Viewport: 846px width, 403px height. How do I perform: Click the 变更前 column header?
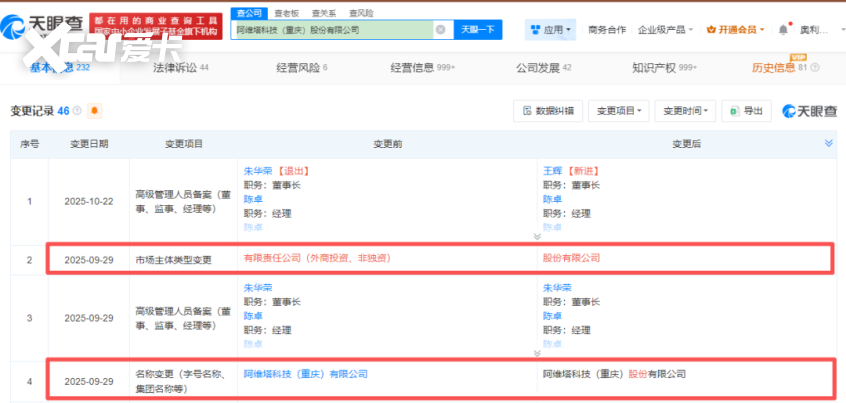387,144
